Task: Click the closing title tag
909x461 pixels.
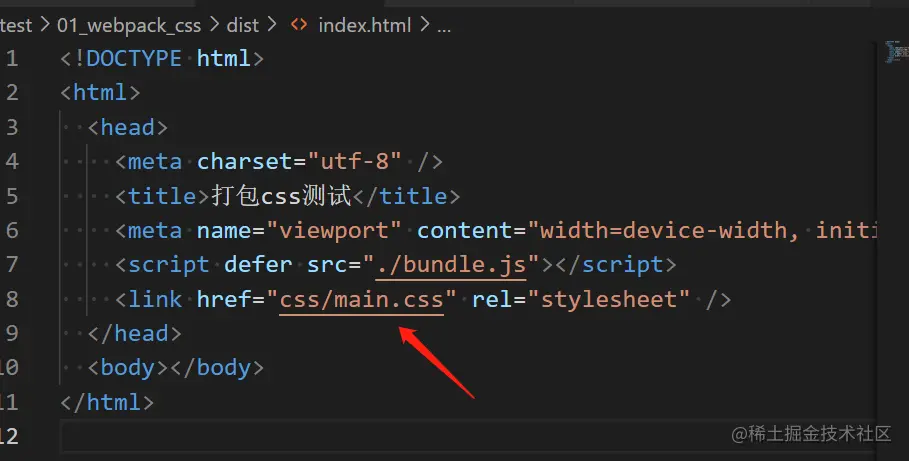Action: pos(406,196)
